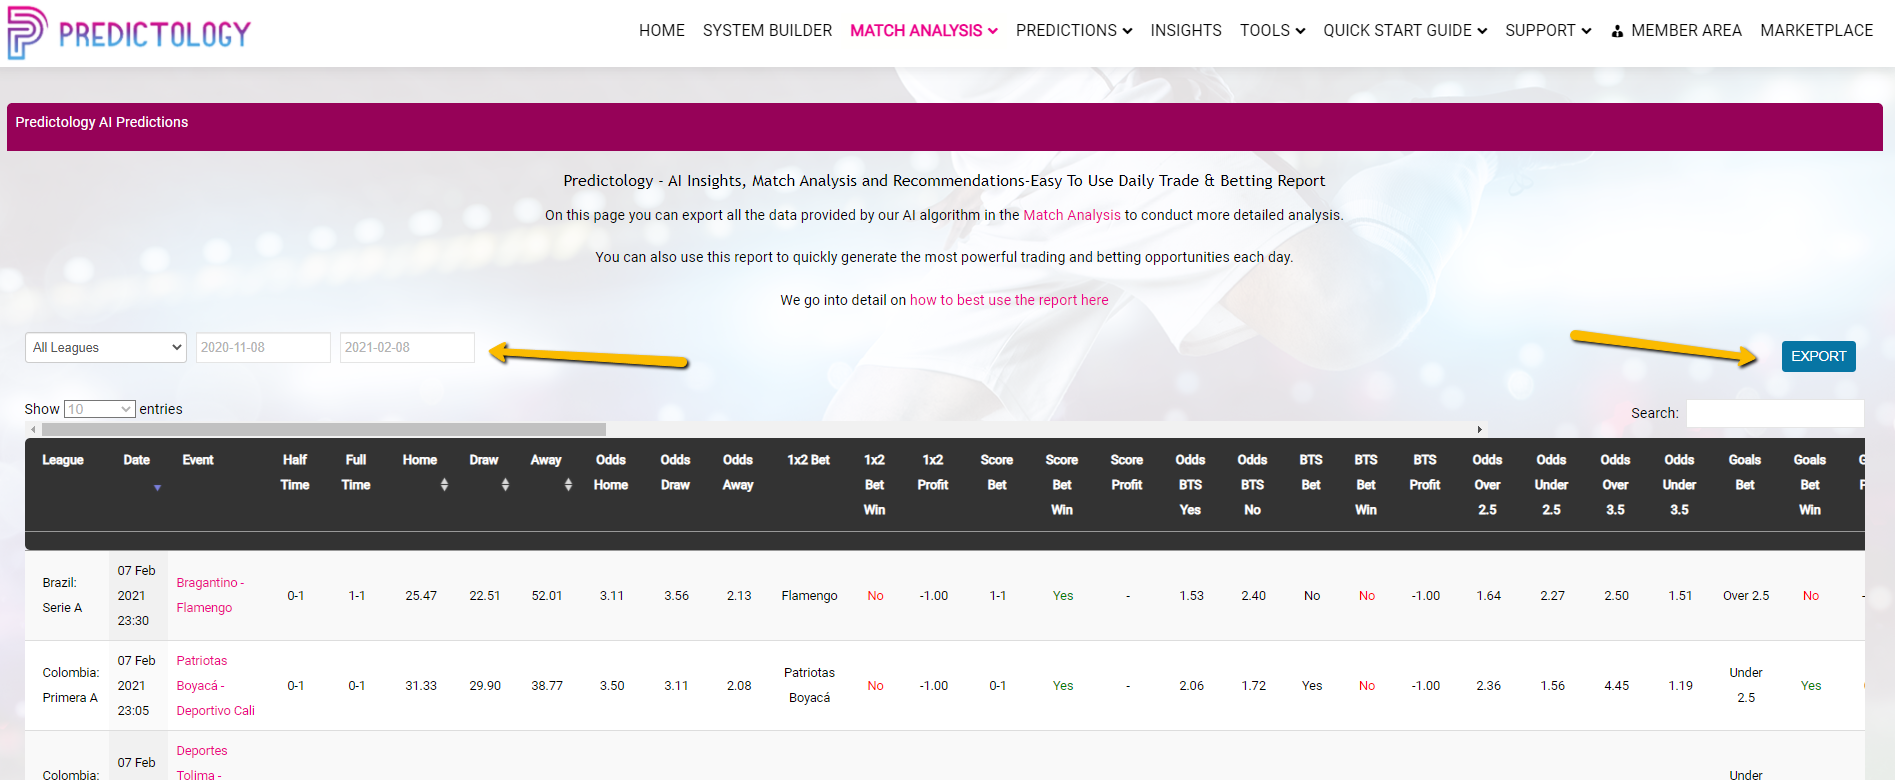Click the Event column header

(x=198, y=460)
